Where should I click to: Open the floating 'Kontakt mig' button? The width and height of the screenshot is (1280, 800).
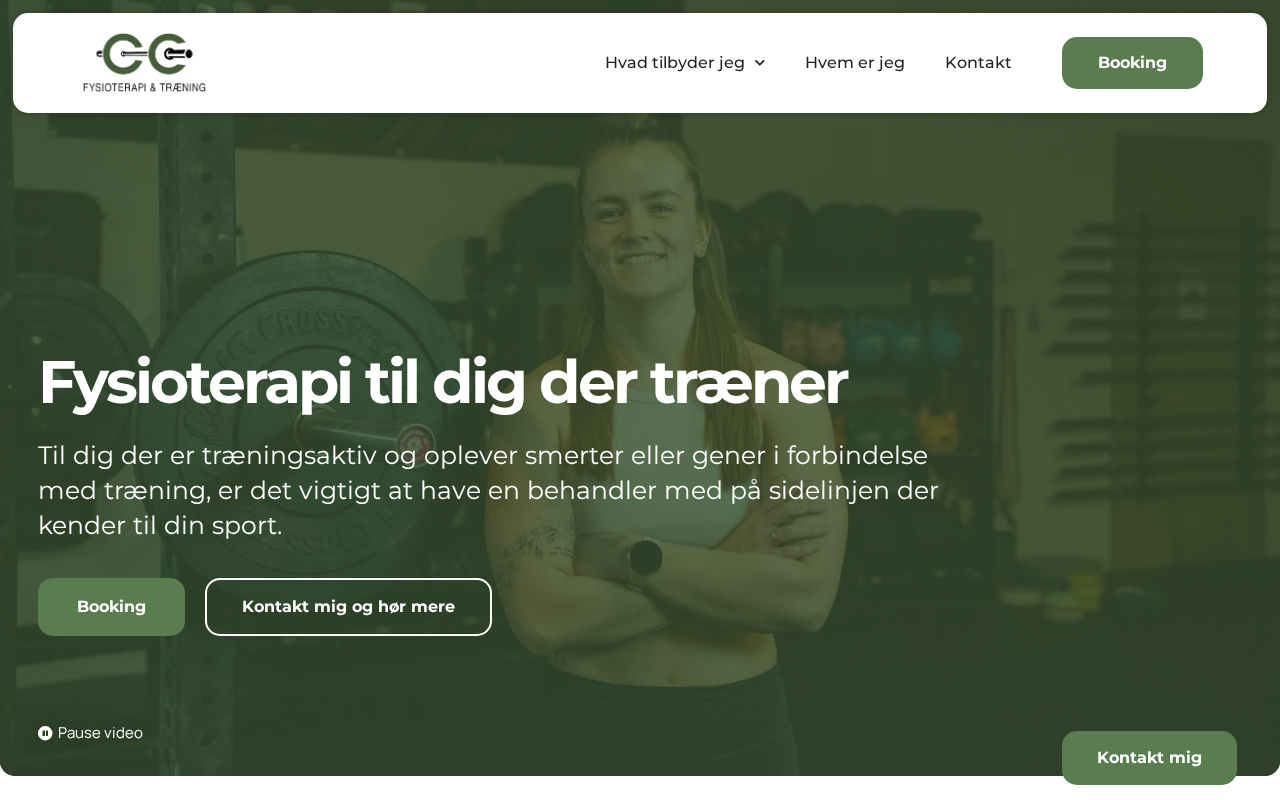(1149, 758)
